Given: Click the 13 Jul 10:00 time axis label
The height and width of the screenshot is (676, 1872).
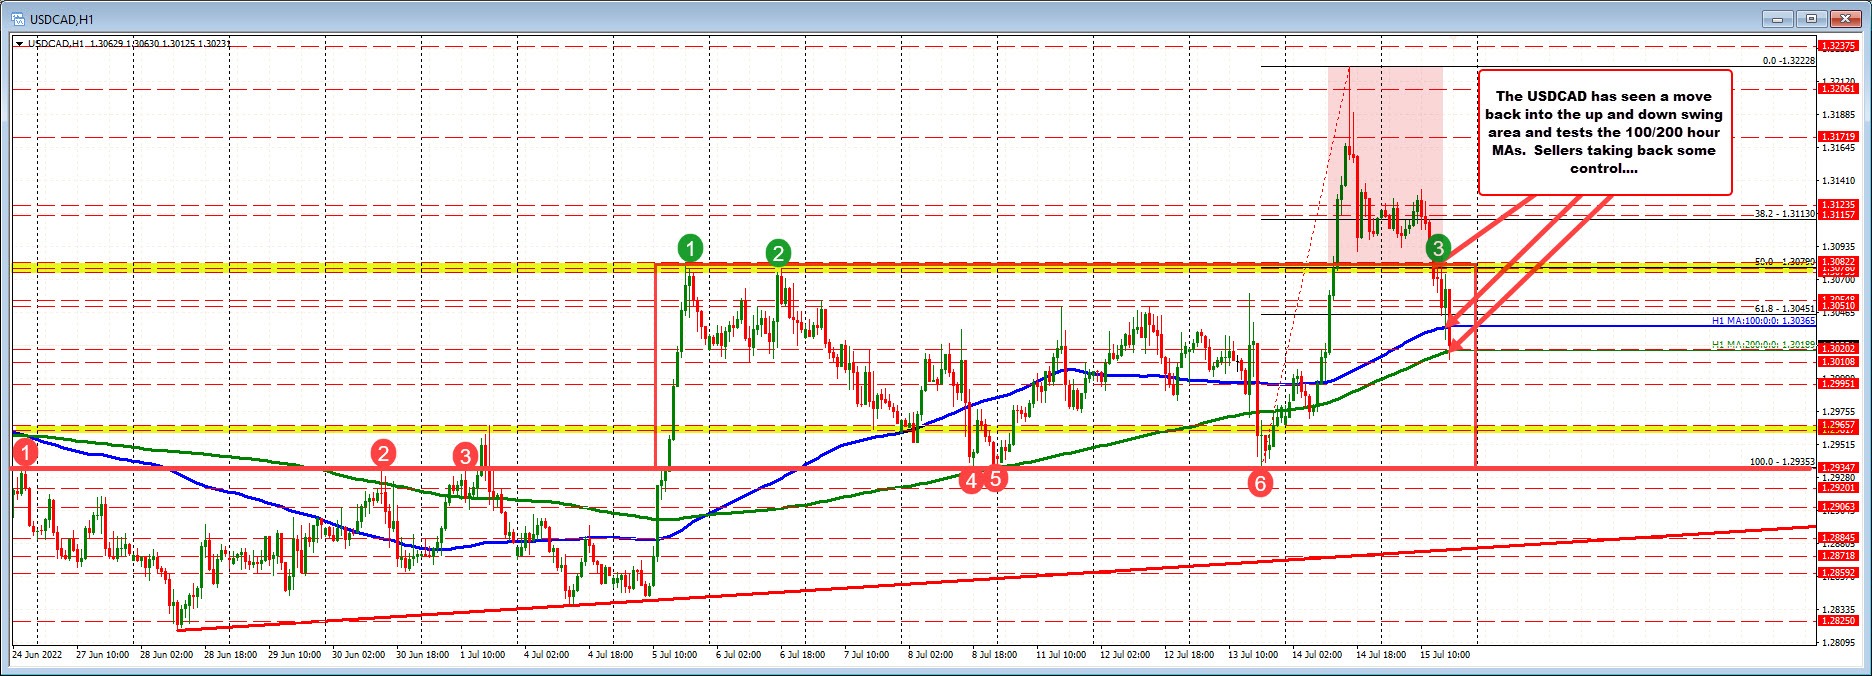Looking at the screenshot, I should pyautogui.click(x=1254, y=655).
